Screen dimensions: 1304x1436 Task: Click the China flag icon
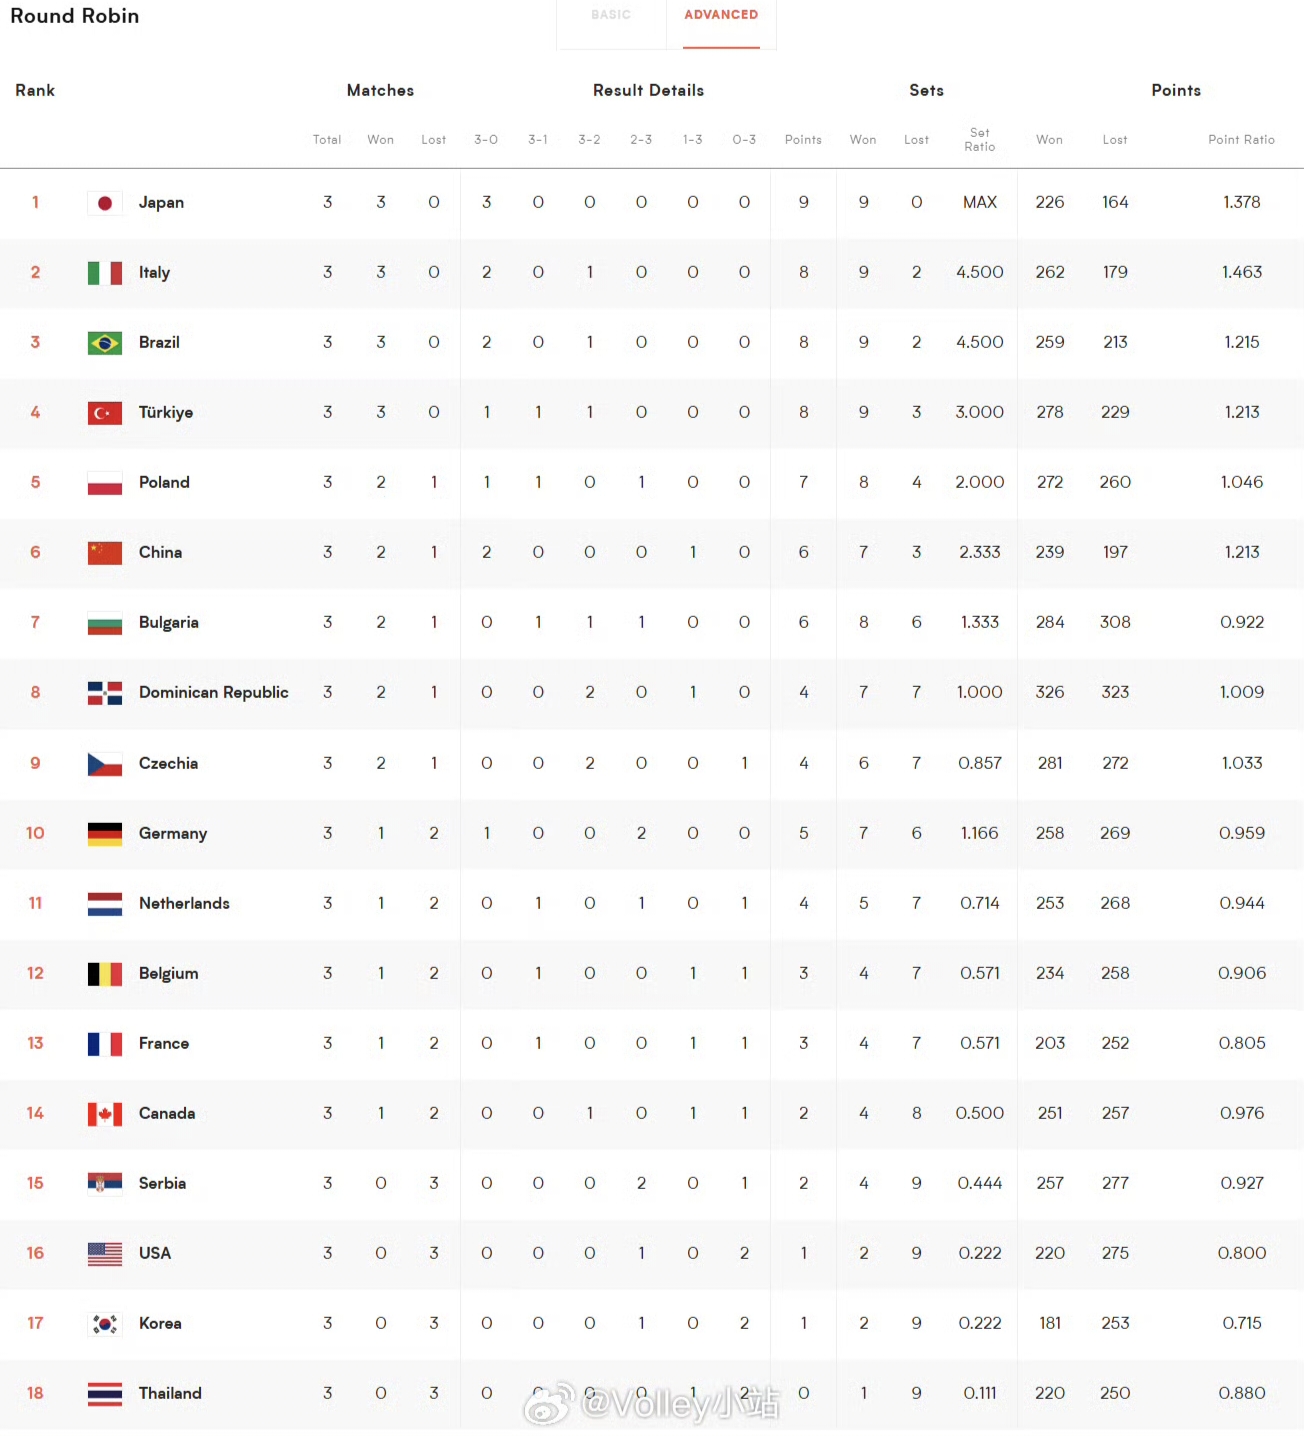click(105, 553)
